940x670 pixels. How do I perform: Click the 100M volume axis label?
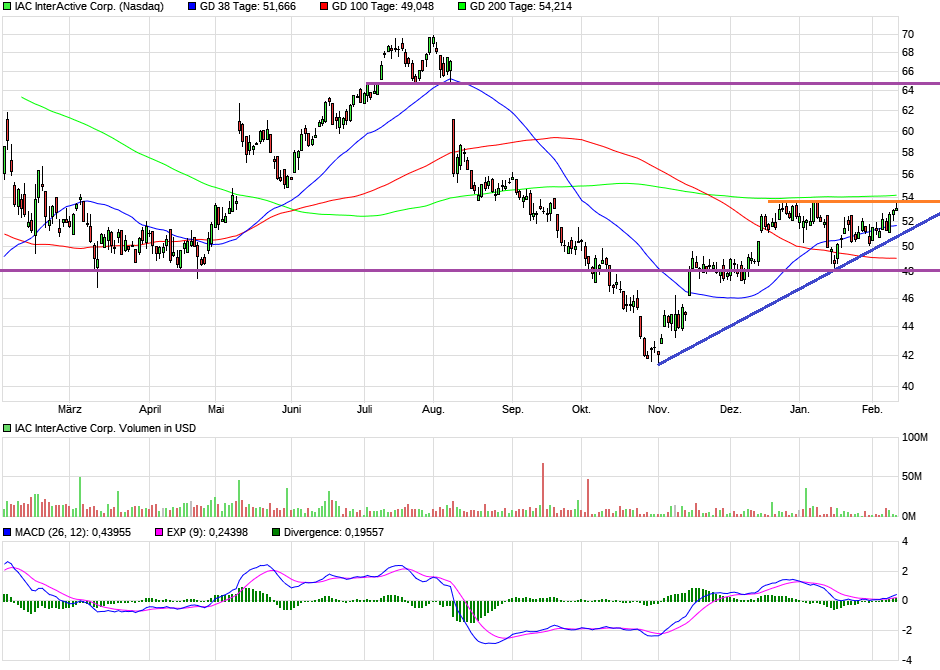tap(915, 438)
